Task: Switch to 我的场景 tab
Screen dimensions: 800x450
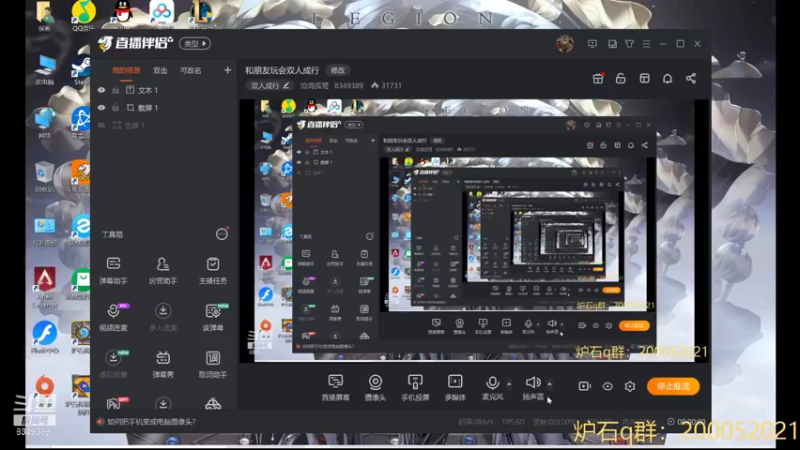Action: [x=126, y=70]
